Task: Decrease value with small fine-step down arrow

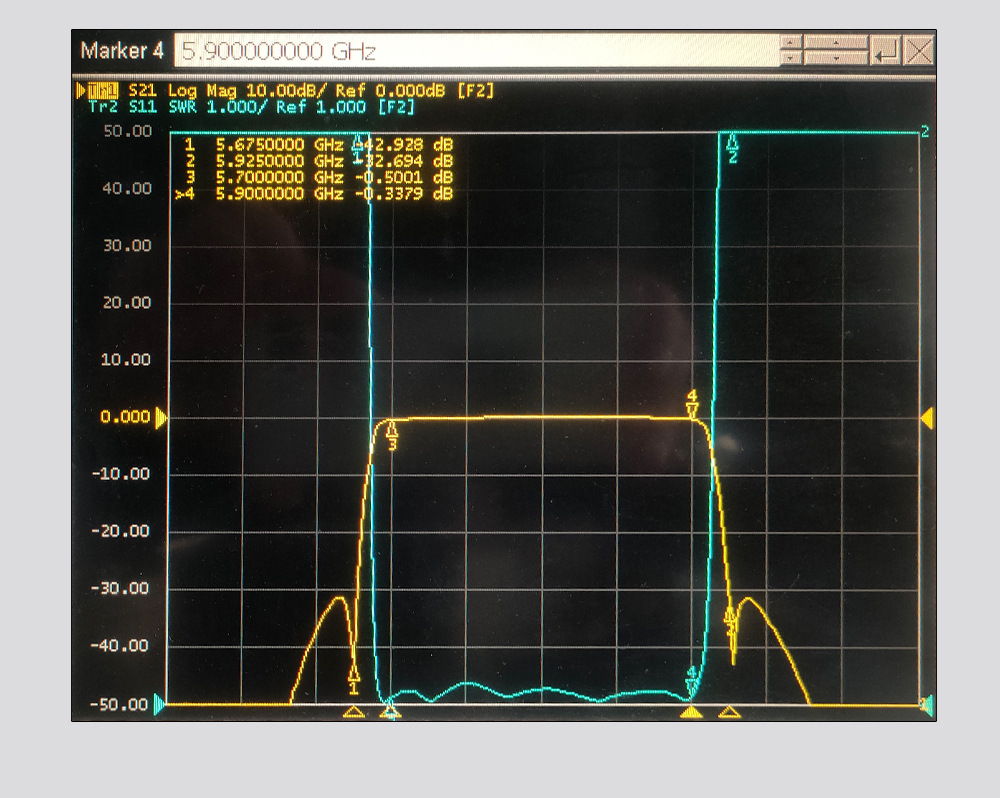Action: pos(790,57)
